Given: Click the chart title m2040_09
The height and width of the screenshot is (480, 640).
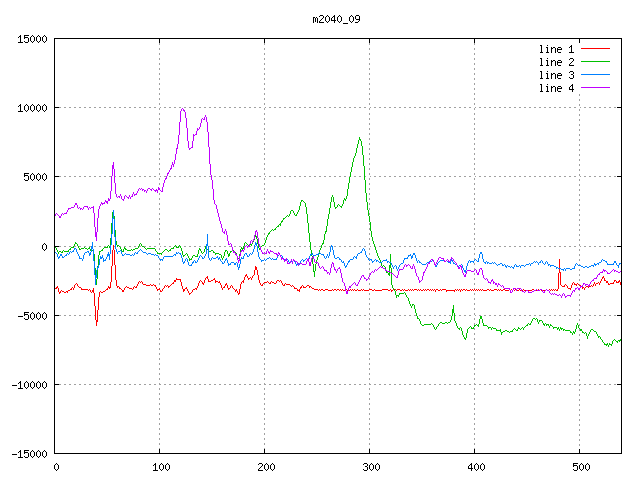Looking at the screenshot, I should 336,19.
